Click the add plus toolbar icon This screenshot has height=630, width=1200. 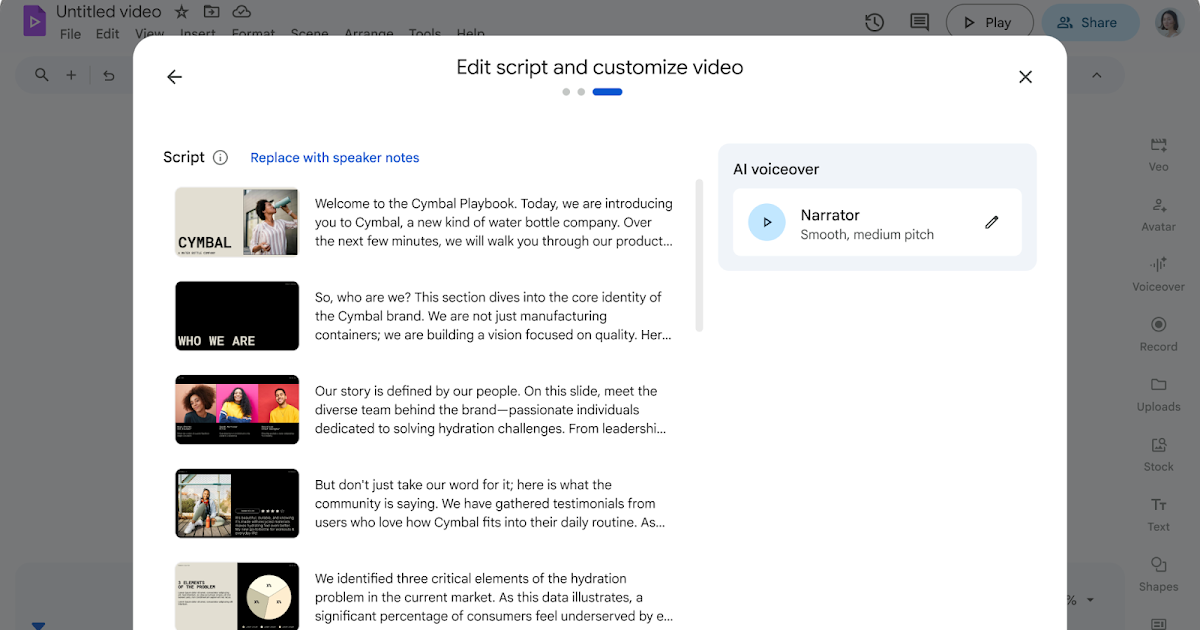tap(71, 75)
